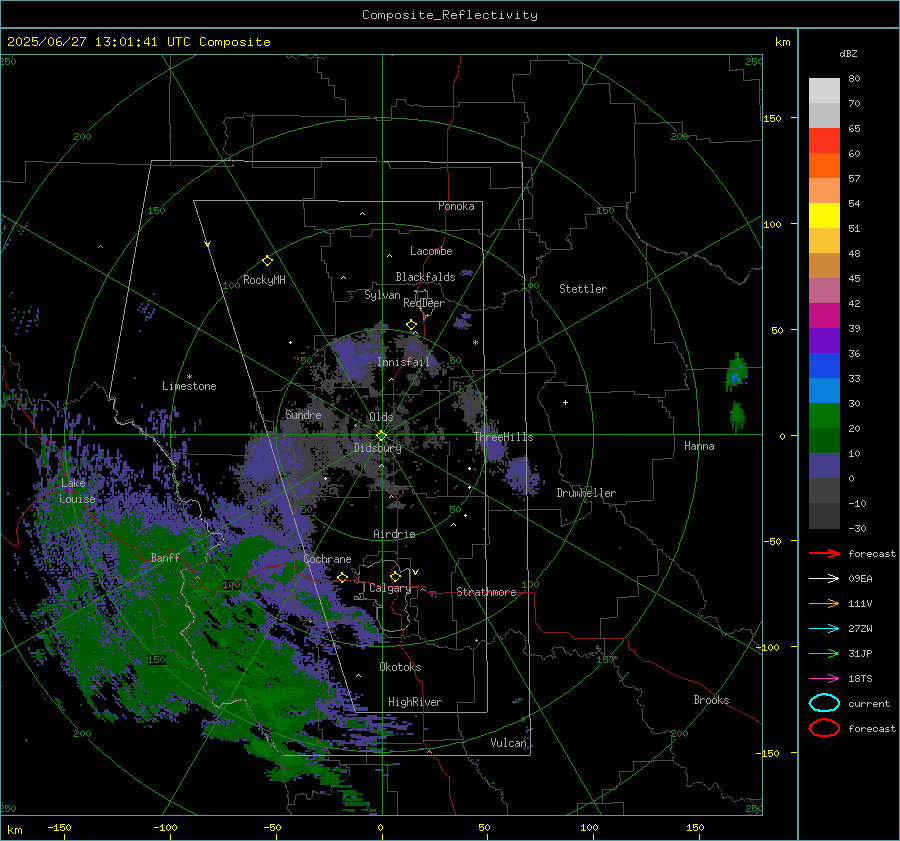Click the Banff label
The width and height of the screenshot is (900, 841).
click(165, 557)
